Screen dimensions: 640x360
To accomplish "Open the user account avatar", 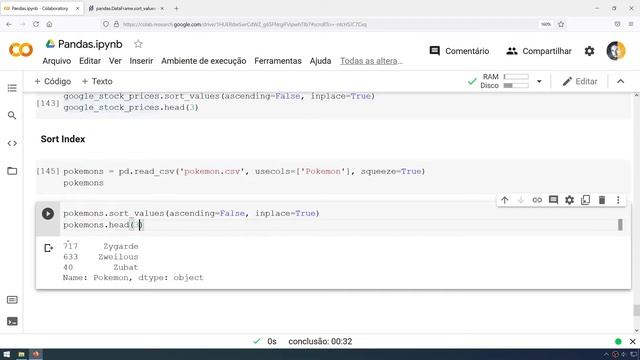I will point(616,51).
